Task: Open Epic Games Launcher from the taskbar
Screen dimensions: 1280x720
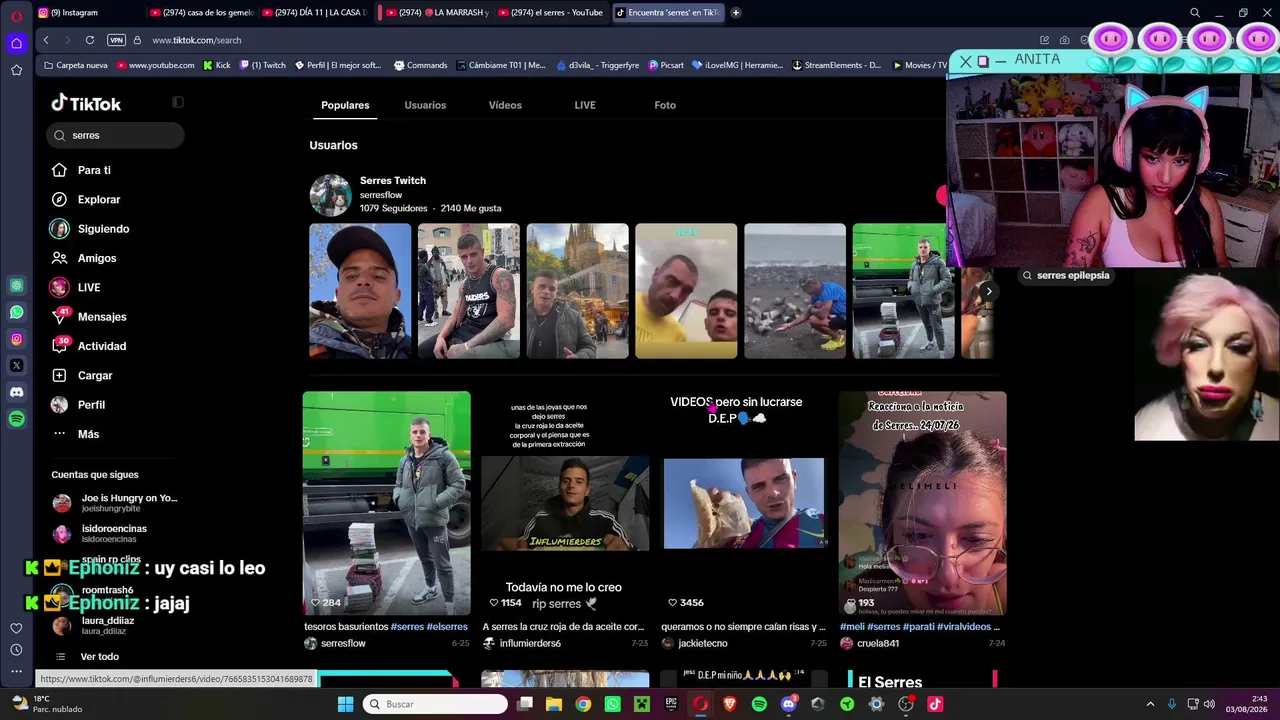Action: click(x=671, y=704)
